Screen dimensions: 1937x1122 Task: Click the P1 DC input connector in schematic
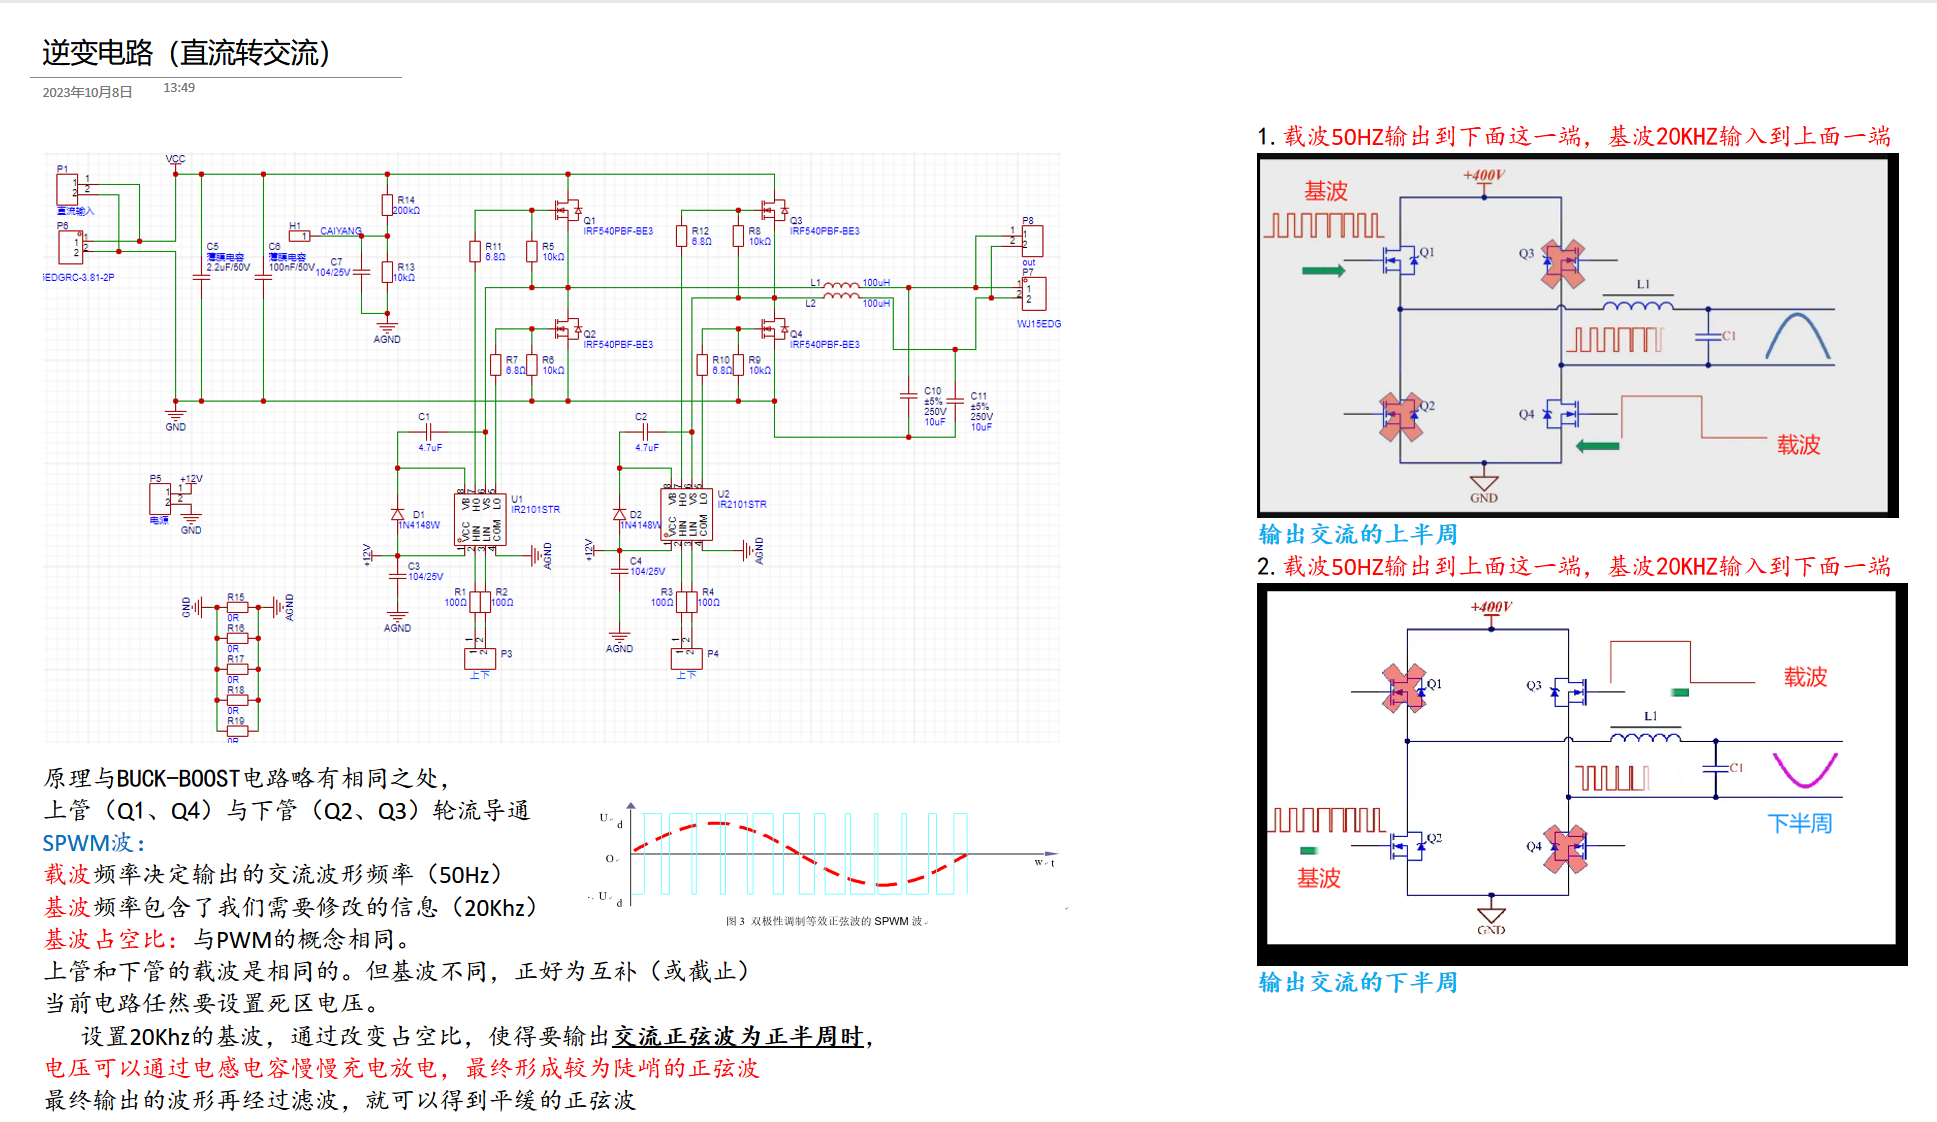click(67, 188)
